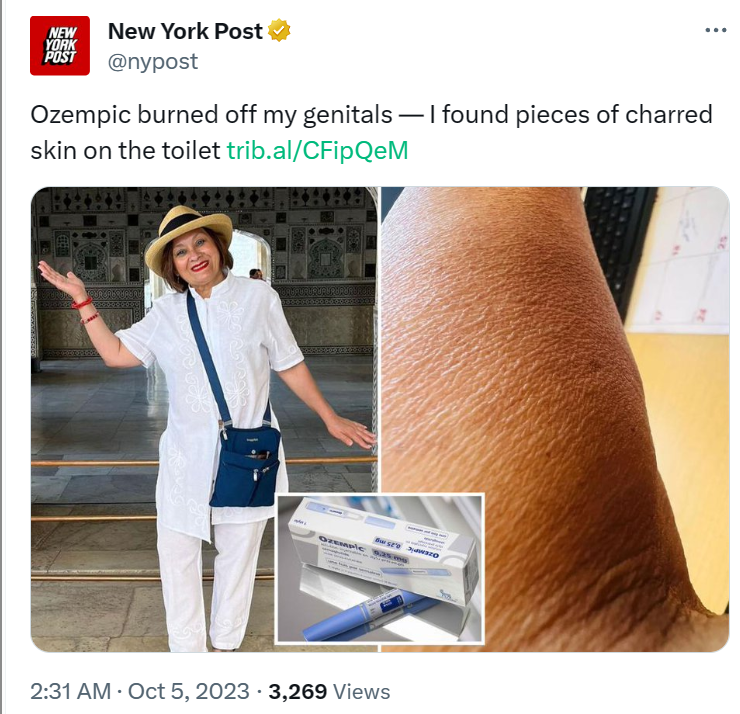Screen dimensions: 740x714
Task: Open the @nypost handle link
Action: point(153,61)
